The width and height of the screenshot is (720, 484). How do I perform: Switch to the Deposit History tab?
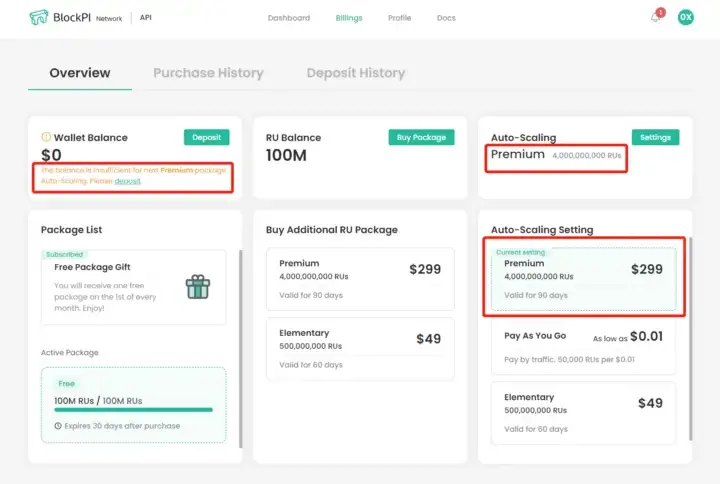pyautogui.click(x=356, y=73)
